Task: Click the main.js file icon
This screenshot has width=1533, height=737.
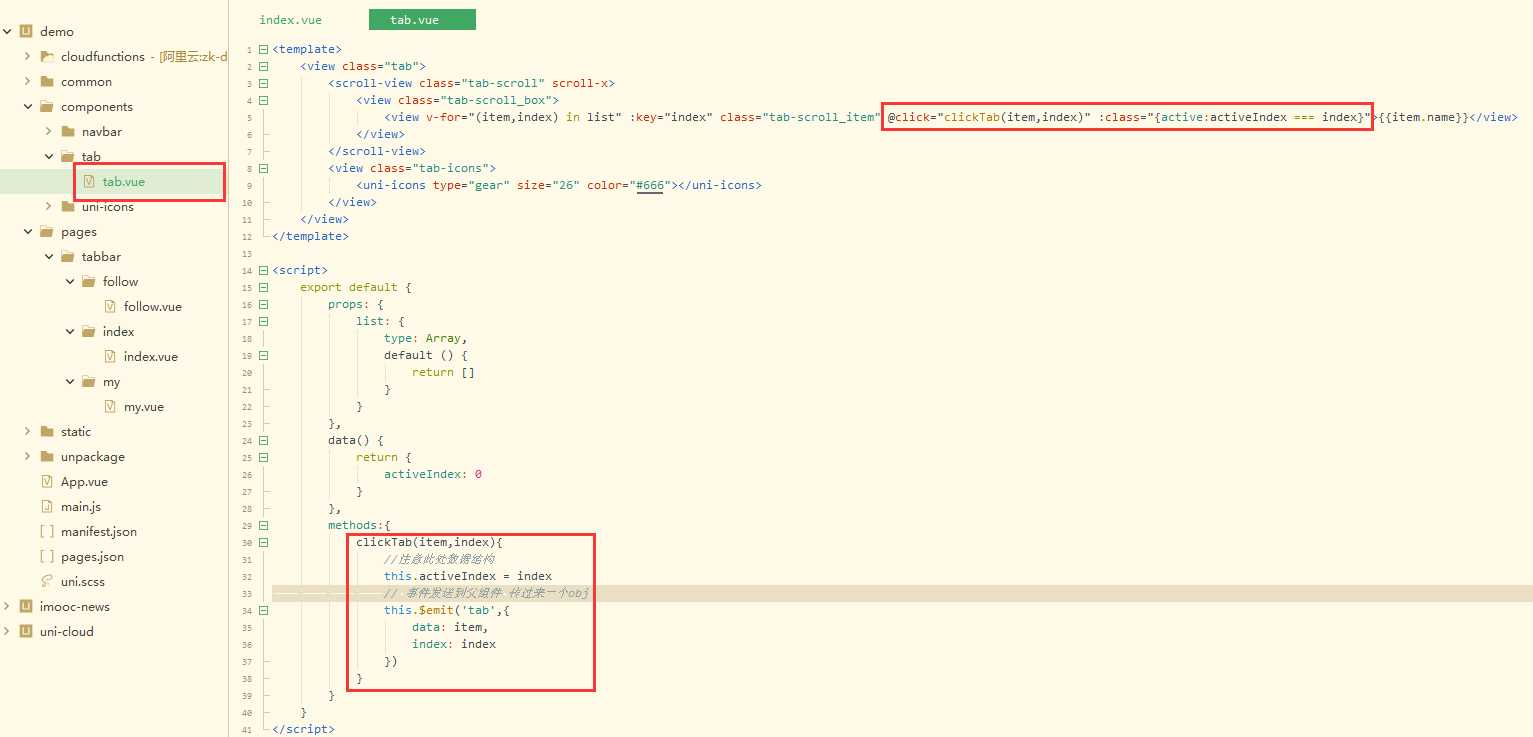Action: pos(47,507)
